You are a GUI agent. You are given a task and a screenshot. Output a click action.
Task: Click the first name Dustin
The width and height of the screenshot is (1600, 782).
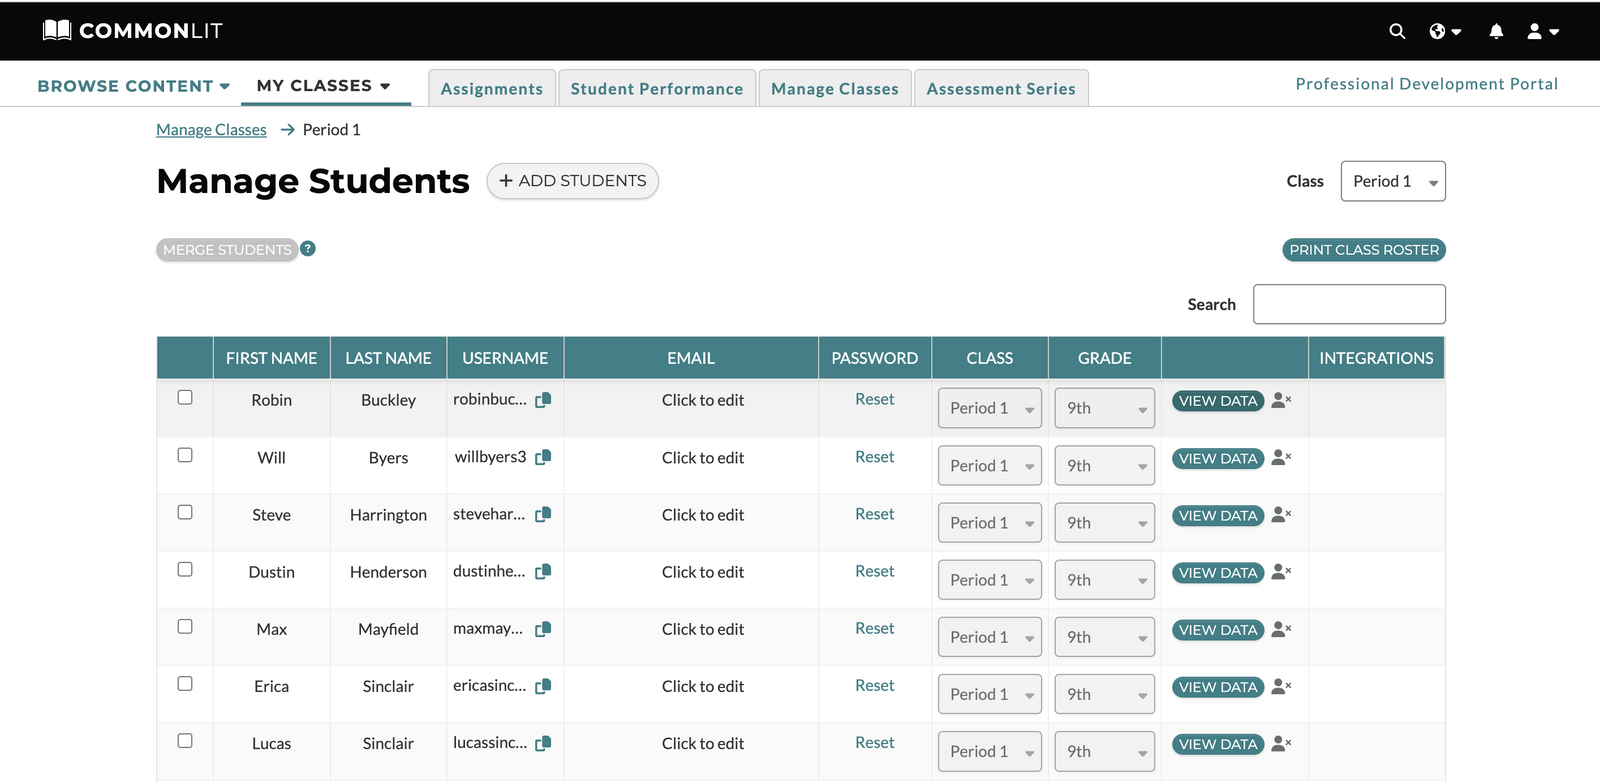pos(271,572)
